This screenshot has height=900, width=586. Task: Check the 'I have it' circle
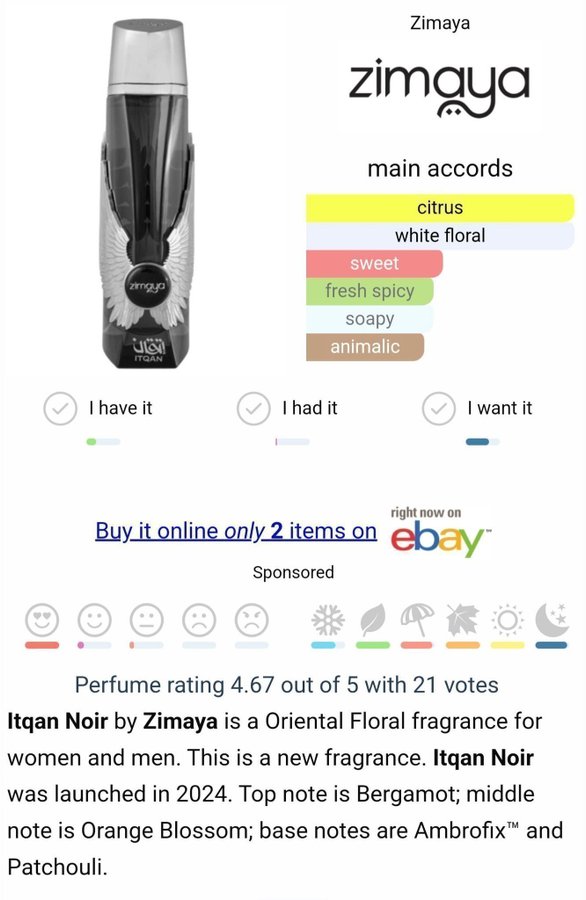pyautogui.click(x=60, y=409)
